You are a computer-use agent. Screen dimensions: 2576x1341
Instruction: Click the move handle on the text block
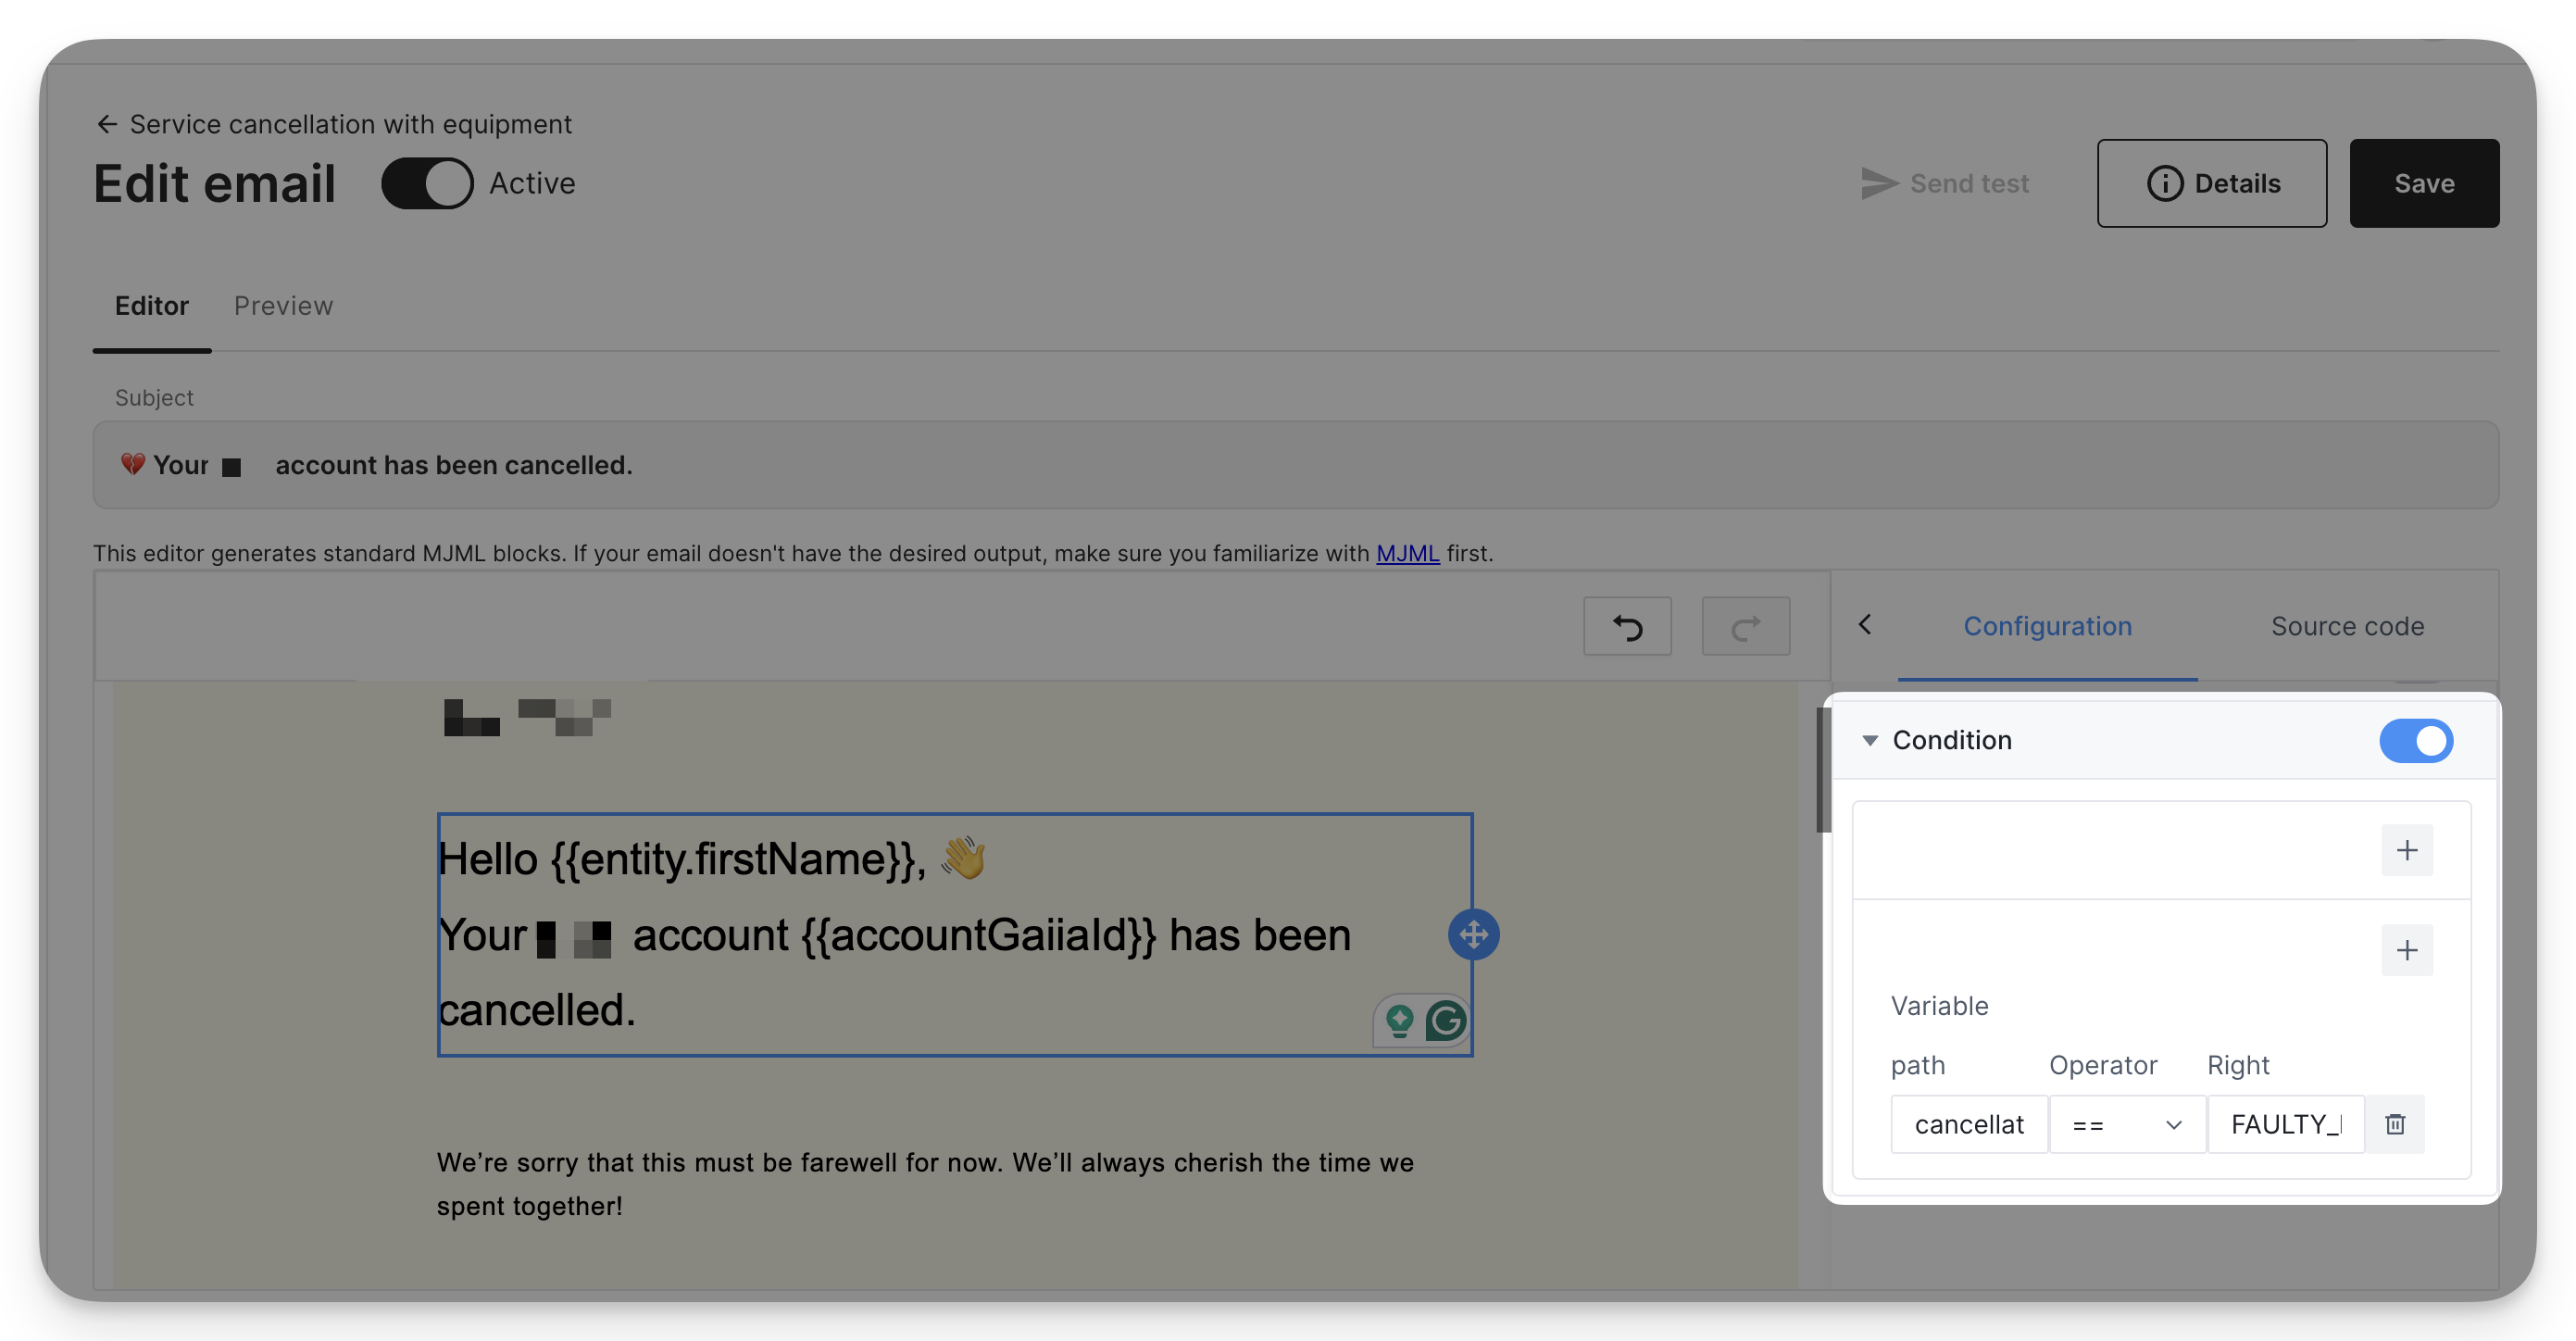(1473, 934)
